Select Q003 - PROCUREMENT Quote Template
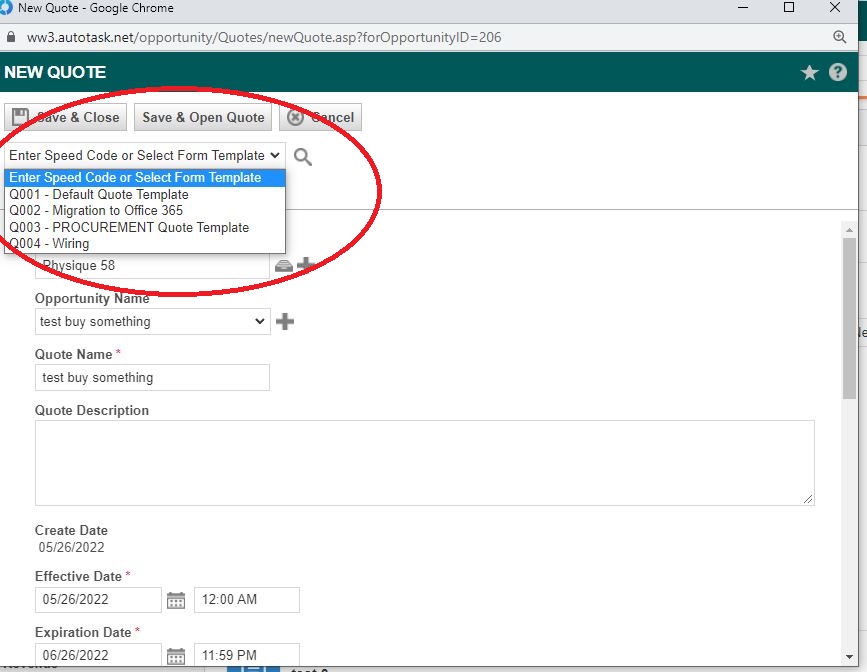This screenshot has height=672, width=867. (129, 227)
